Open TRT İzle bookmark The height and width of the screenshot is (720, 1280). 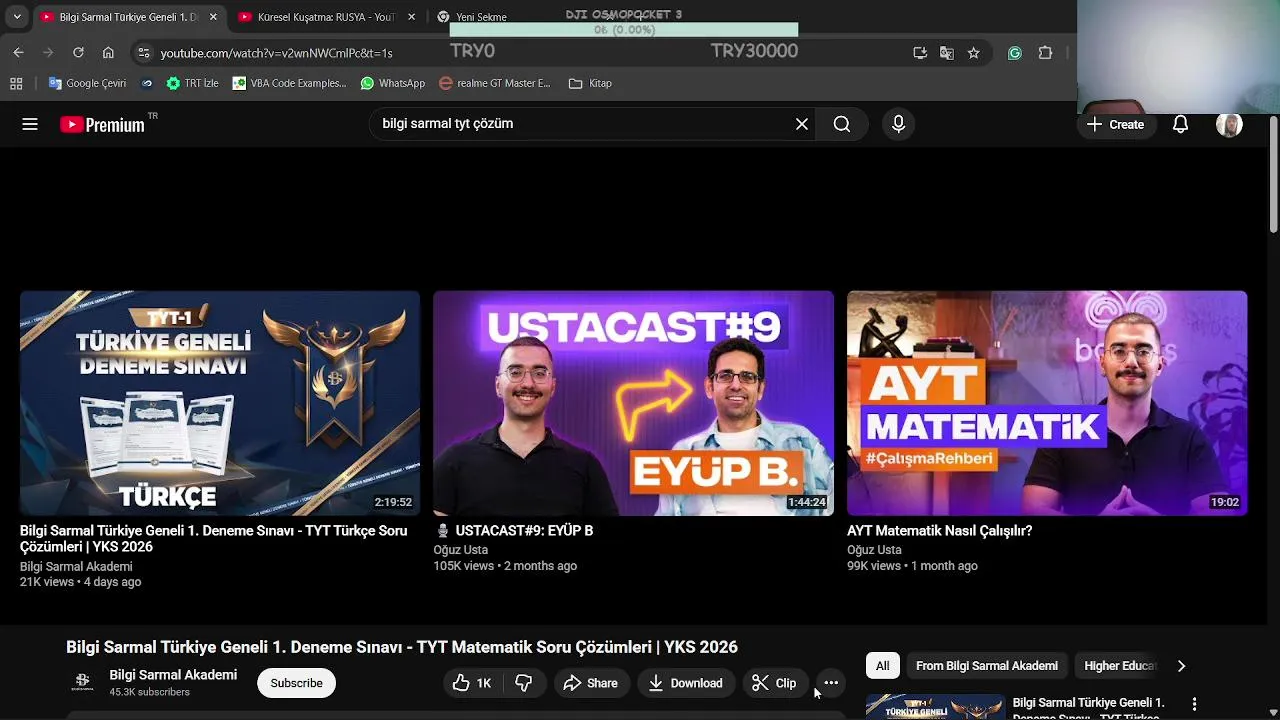[x=193, y=83]
